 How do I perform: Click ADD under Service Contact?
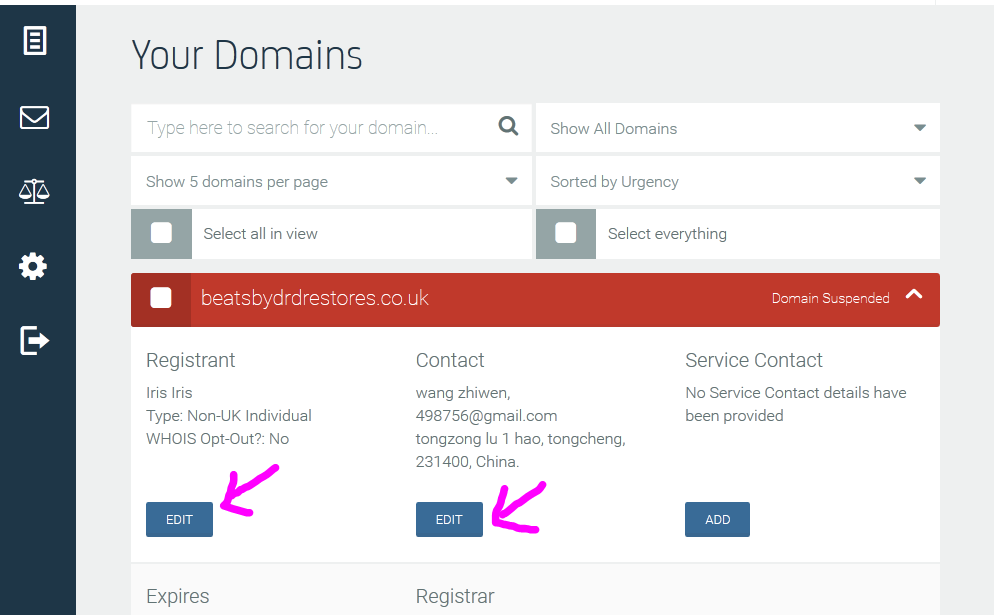[718, 519]
